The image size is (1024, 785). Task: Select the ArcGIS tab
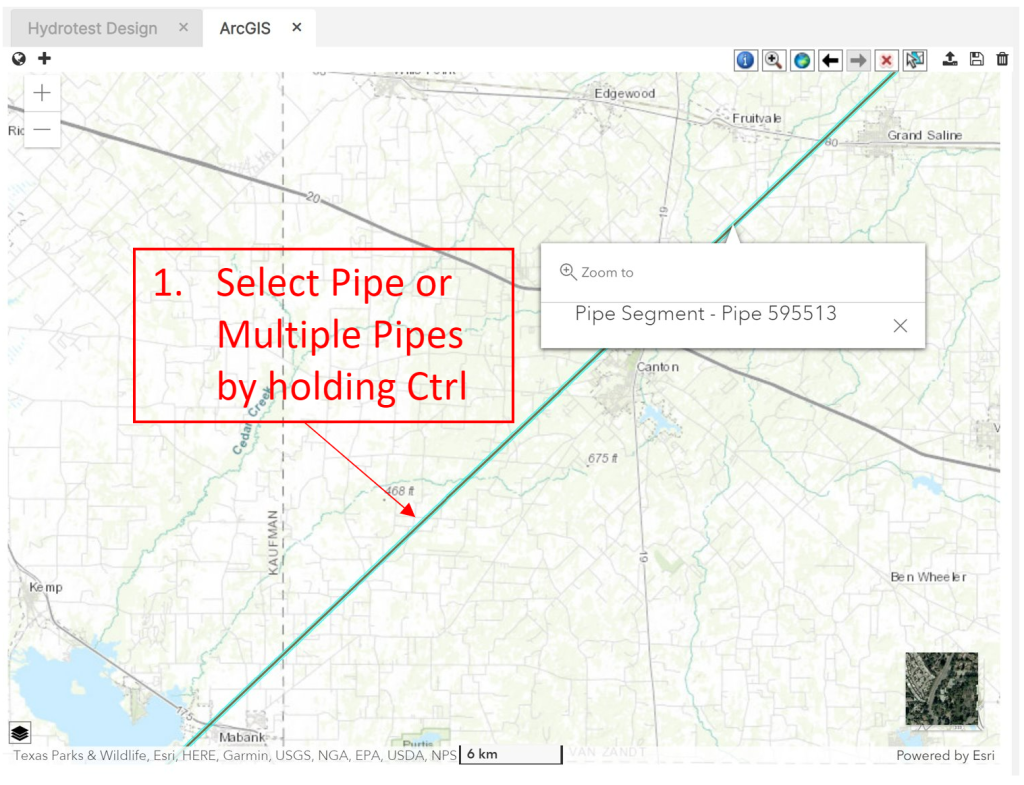pyautogui.click(x=245, y=28)
